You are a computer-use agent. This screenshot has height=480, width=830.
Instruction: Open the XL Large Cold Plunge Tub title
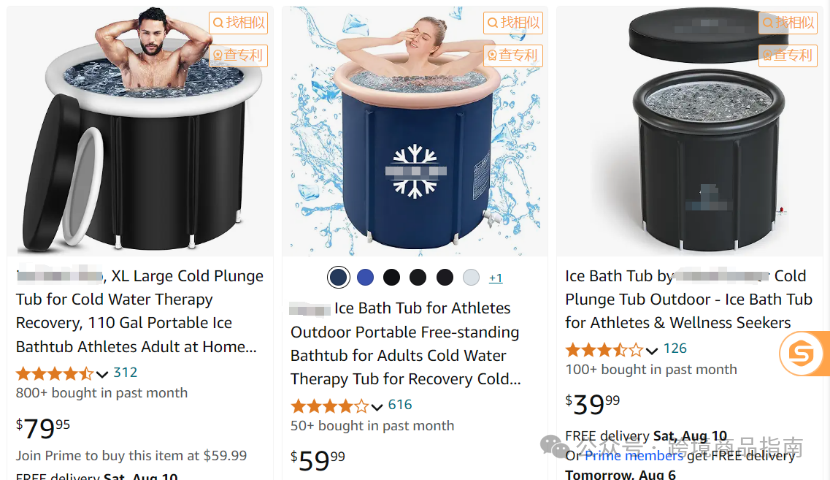tap(140, 311)
